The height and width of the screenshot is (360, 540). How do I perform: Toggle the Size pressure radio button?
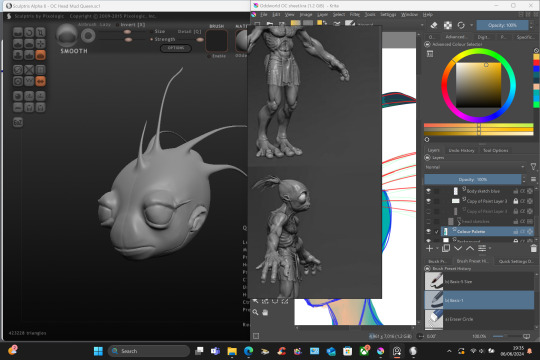[152, 31]
